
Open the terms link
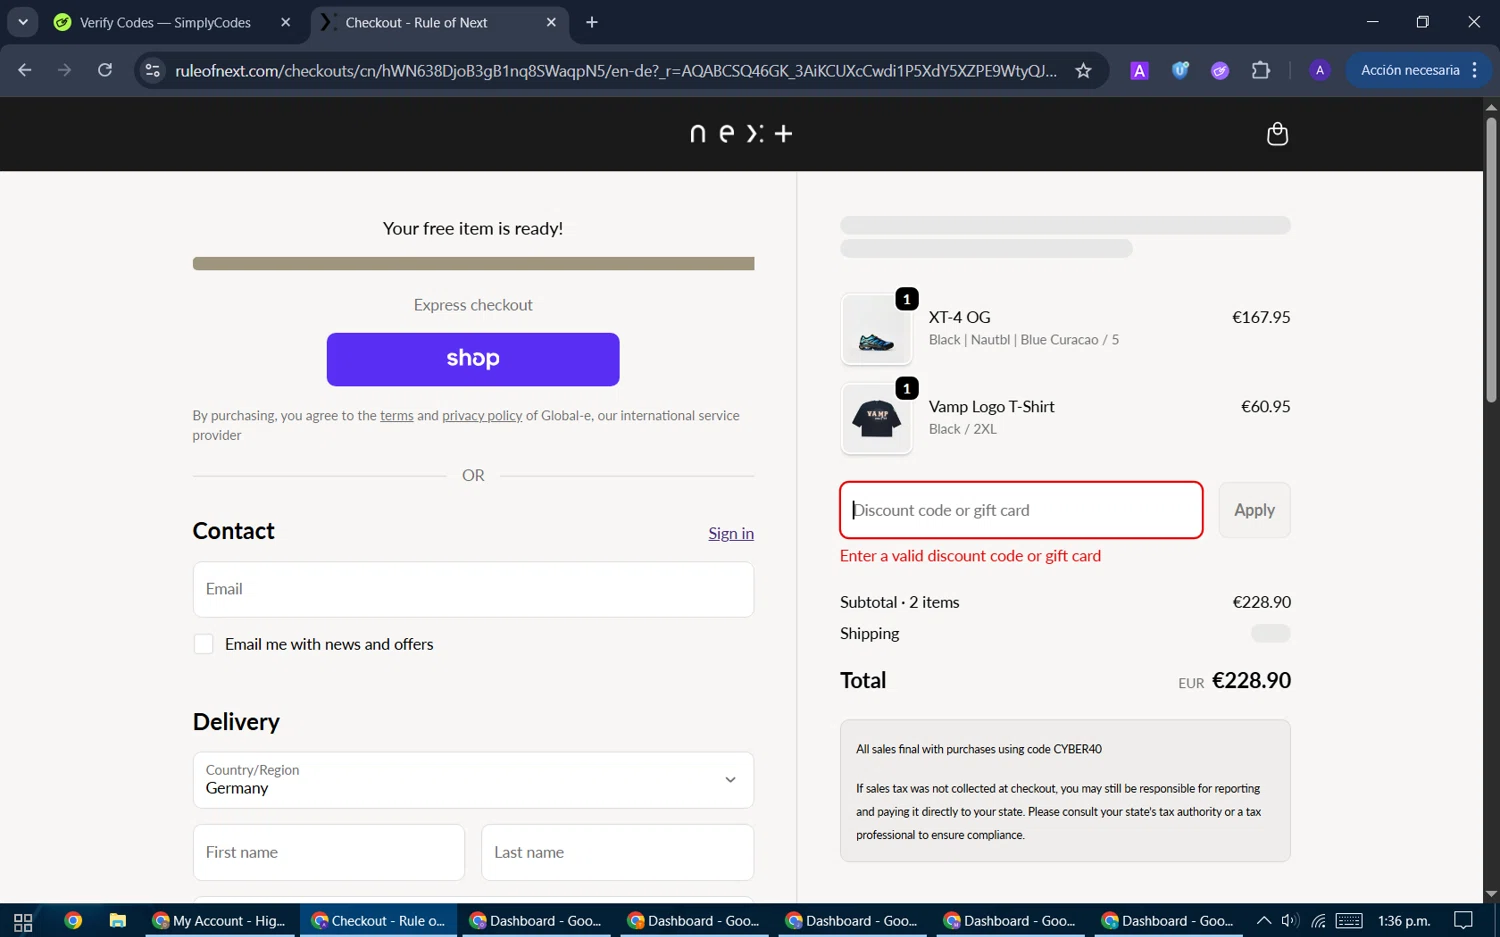coord(397,416)
